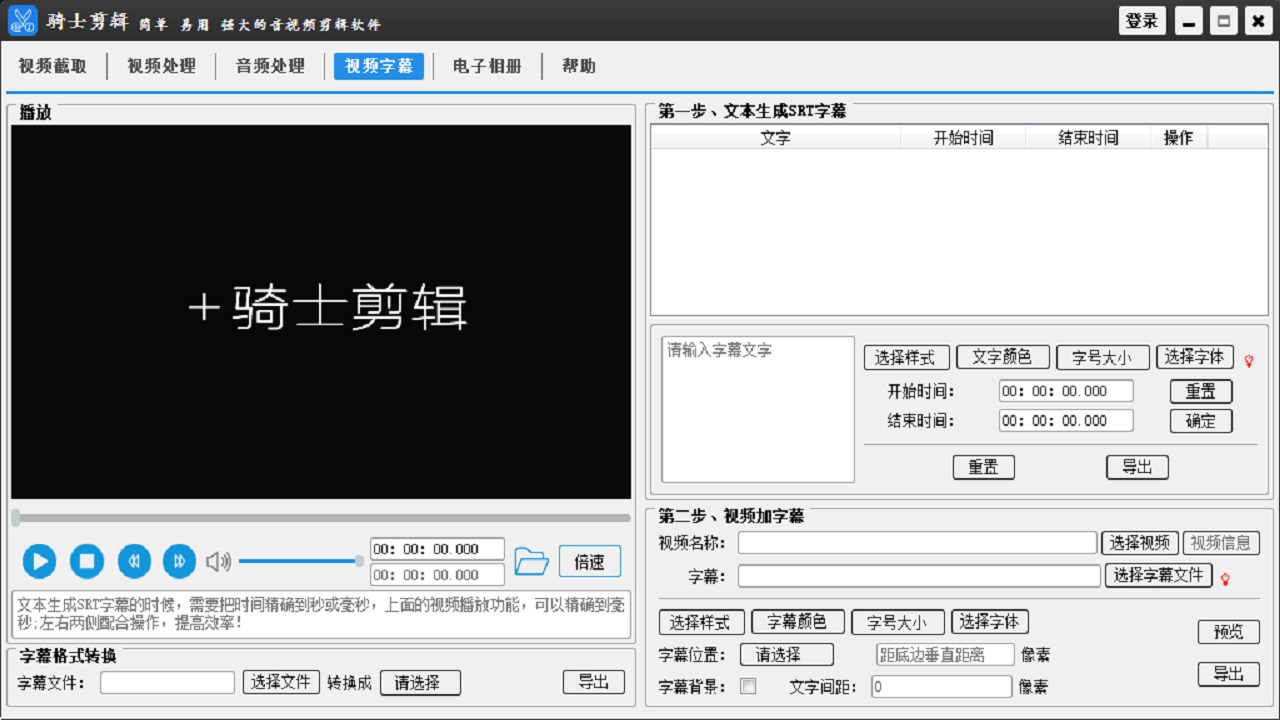
Task: Open the 倍速 playback speed option
Action: pos(589,561)
